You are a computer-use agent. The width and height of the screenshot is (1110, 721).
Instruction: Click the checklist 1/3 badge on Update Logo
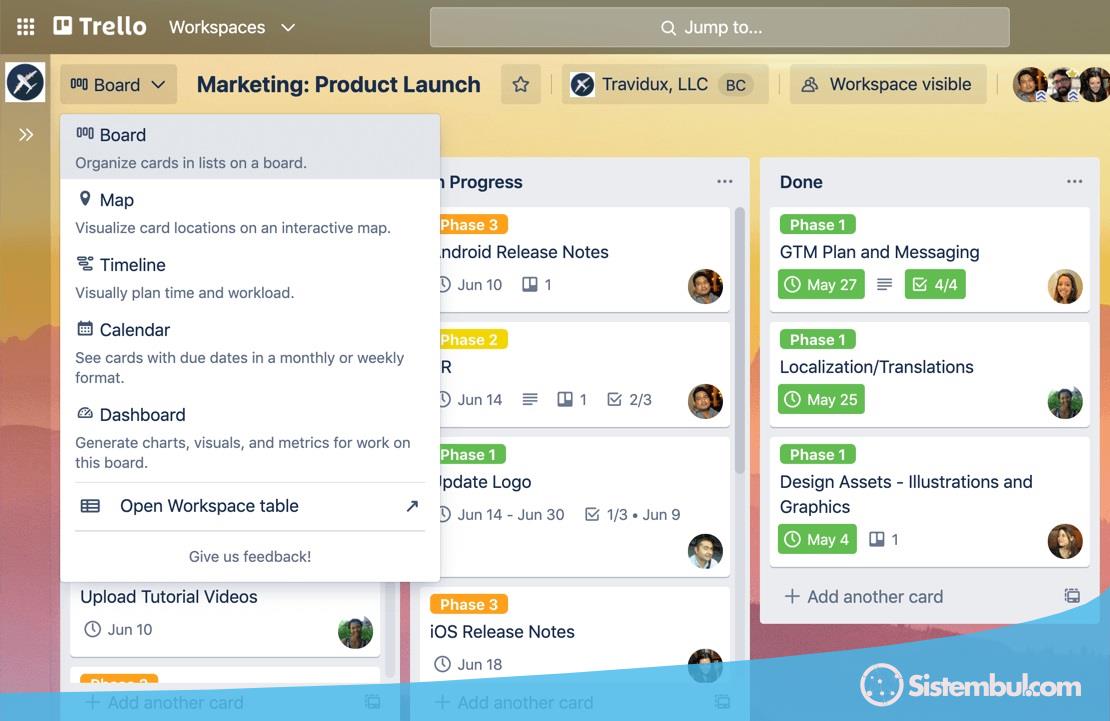click(x=632, y=514)
